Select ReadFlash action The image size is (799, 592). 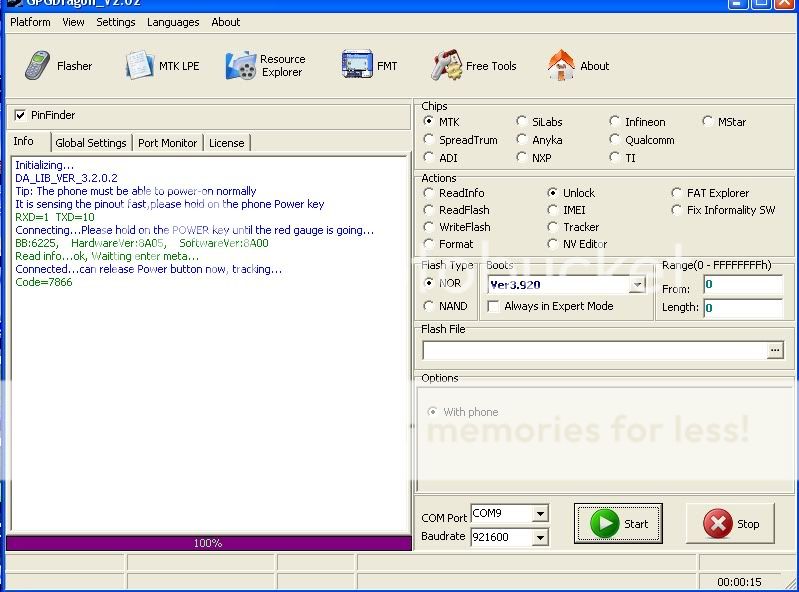(x=429, y=209)
